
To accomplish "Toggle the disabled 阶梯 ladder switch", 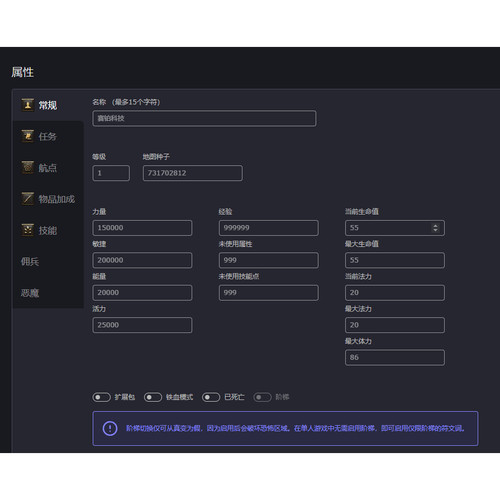I will click(x=262, y=397).
